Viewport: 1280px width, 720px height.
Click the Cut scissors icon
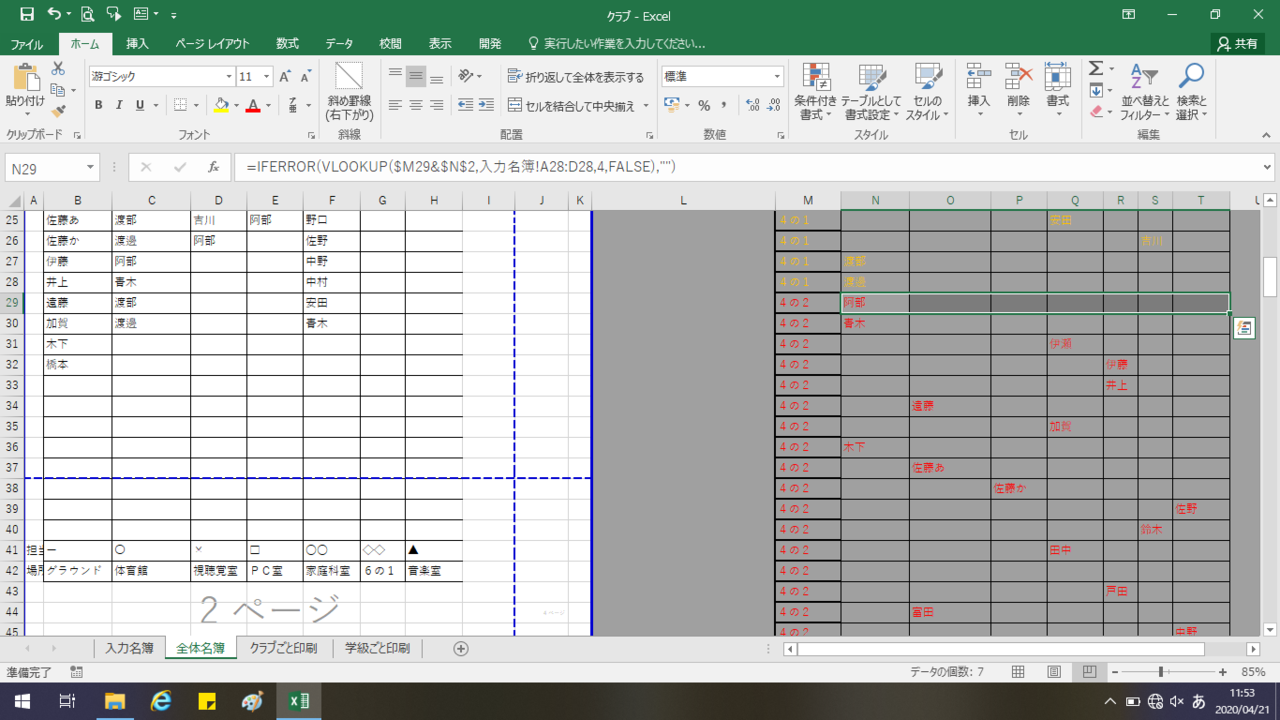pyautogui.click(x=58, y=68)
